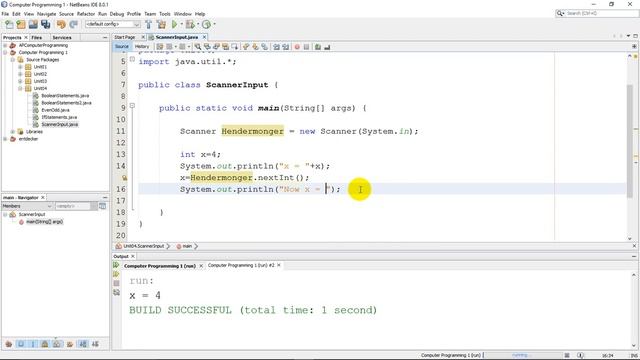
Task: Click the Debug Project toolbar icon
Action: (x=190, y=24)
